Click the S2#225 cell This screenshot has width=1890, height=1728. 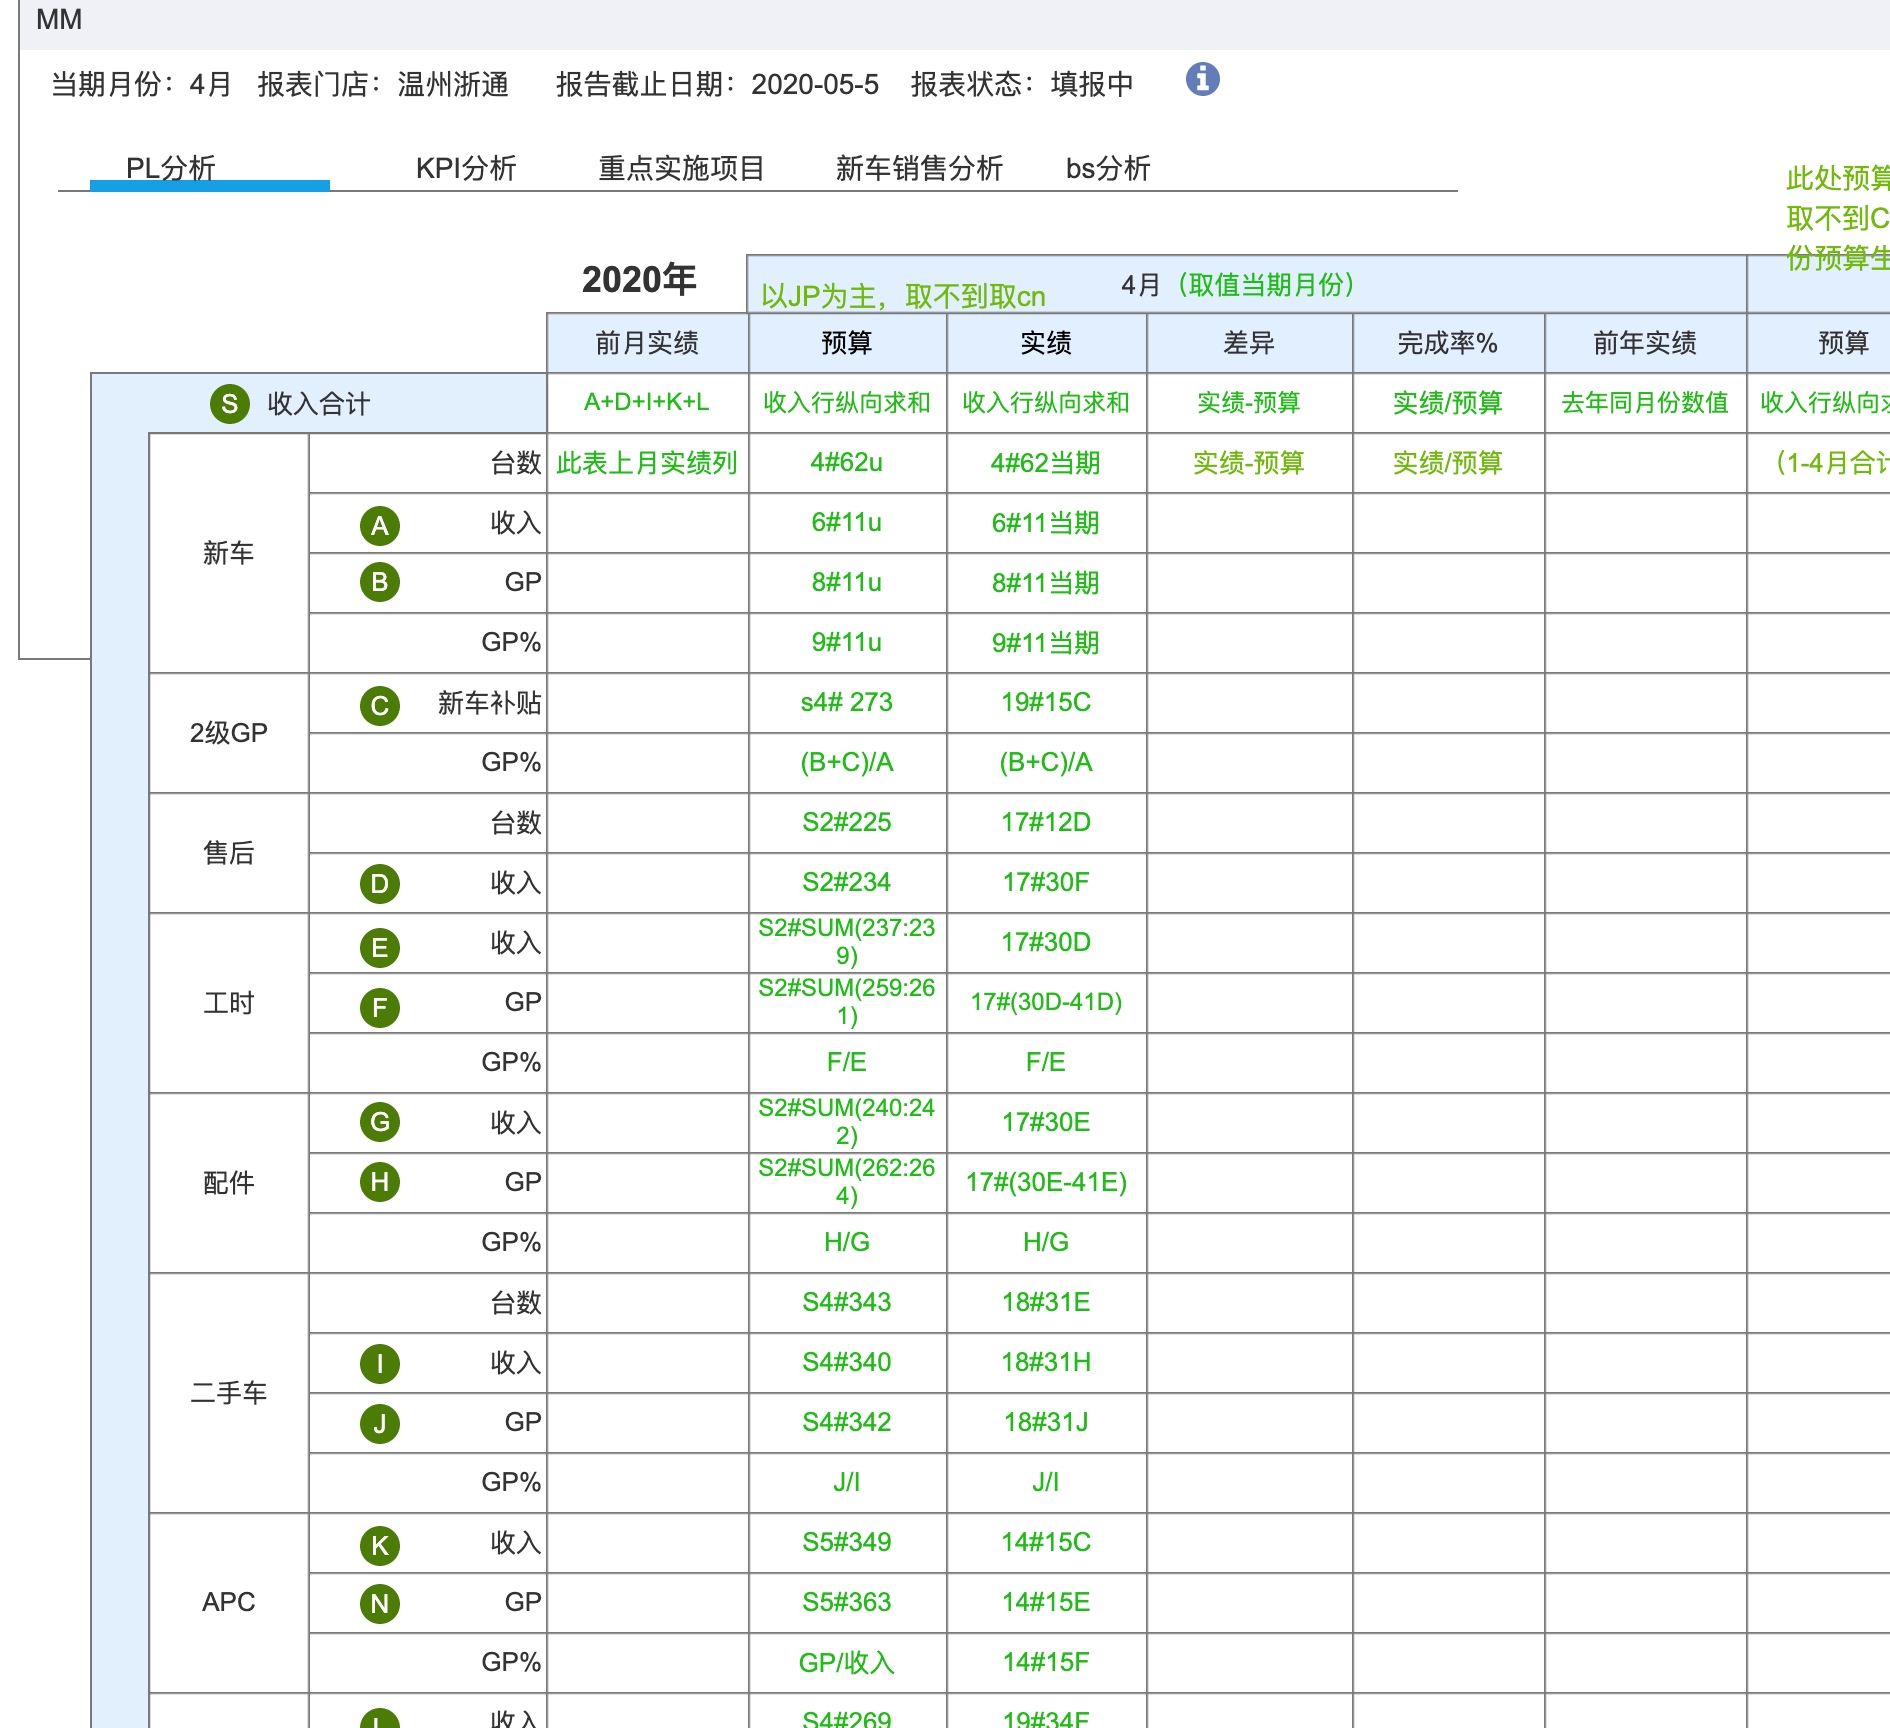click(847, 823)
